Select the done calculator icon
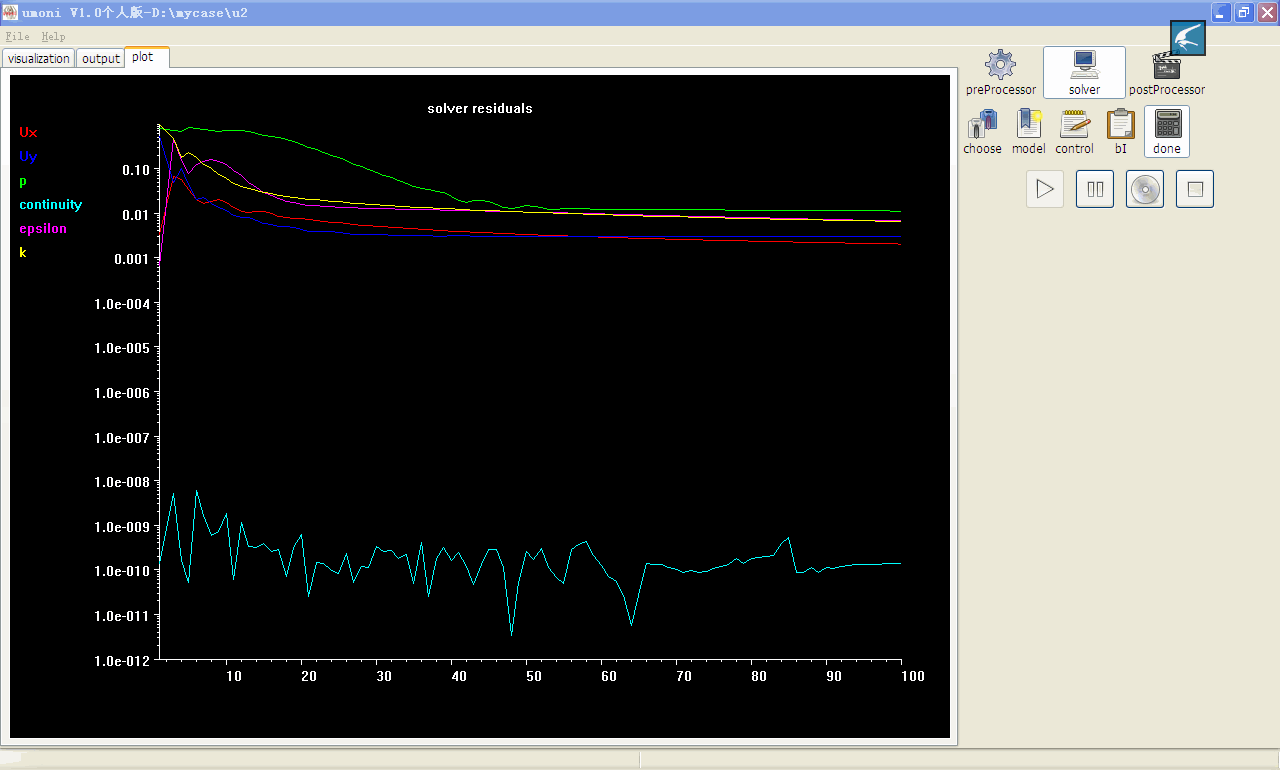This screenshot has height=770, width=1280. (x=1167, y=125)
